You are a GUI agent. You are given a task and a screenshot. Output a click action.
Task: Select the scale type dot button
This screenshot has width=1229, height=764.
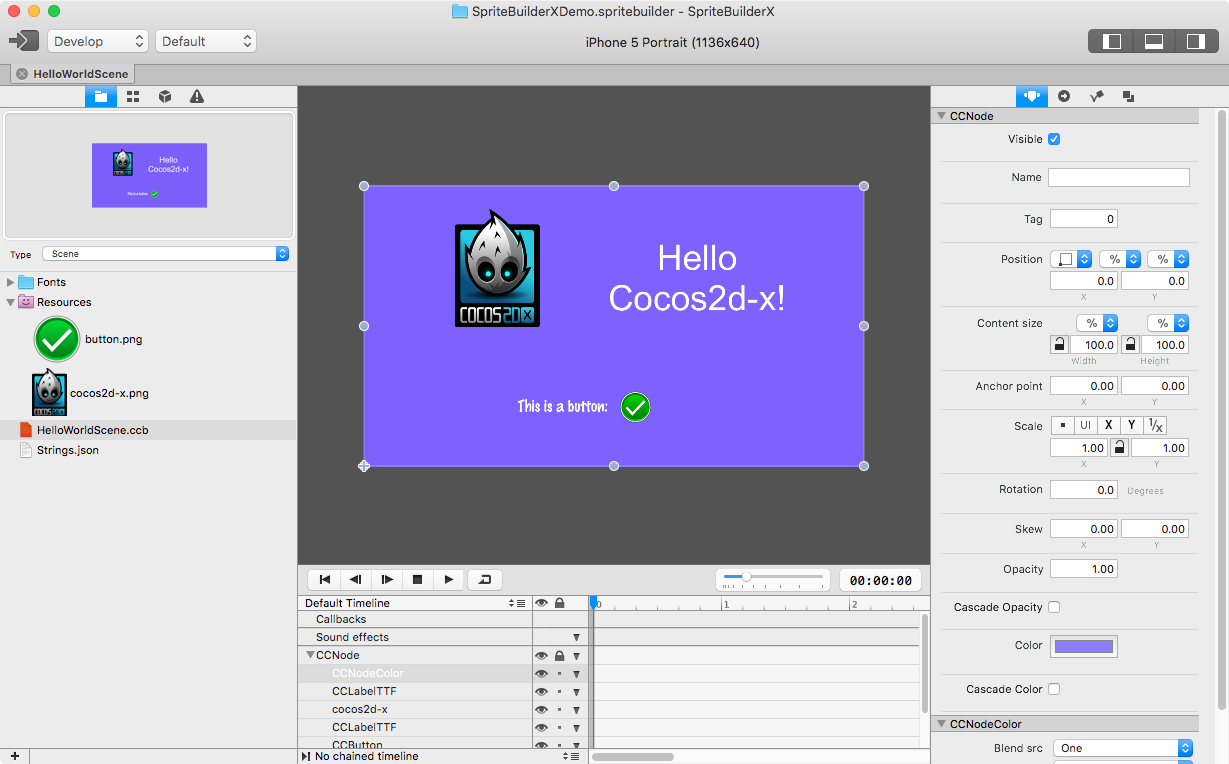(x=1062, y=426)
